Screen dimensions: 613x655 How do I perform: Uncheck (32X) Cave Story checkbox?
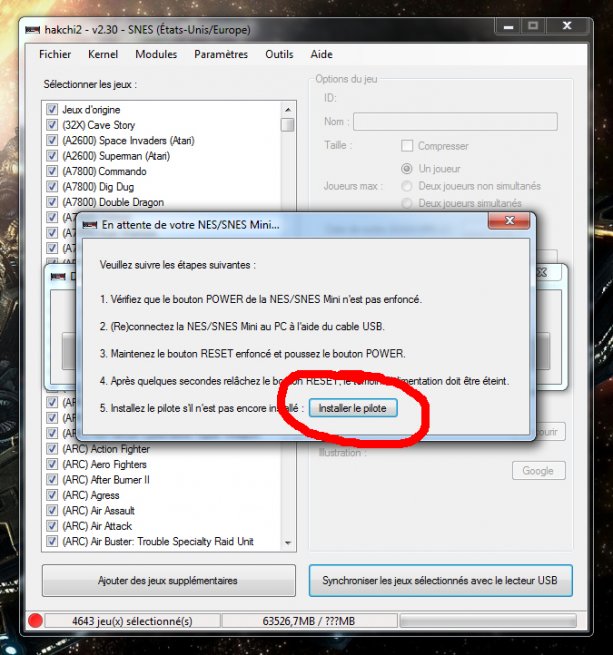coord(52,125)
